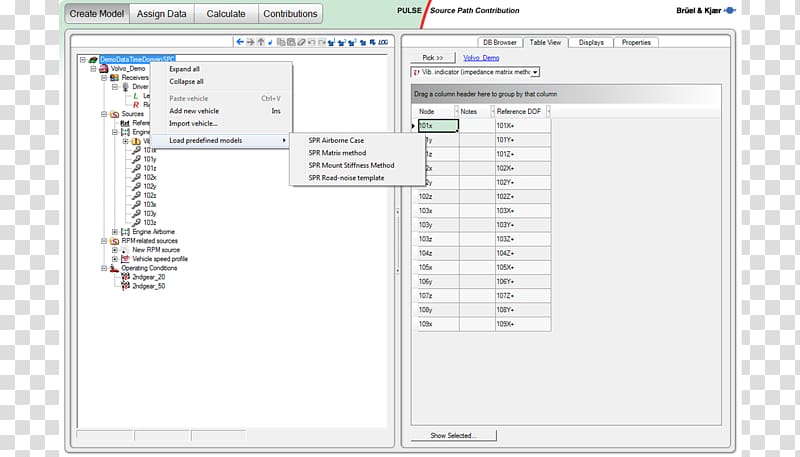Collapse the Volvo_Demo tree node
The height and width of the screenshot is (457, 800).
pyautogui.click(x=93, y=68)
